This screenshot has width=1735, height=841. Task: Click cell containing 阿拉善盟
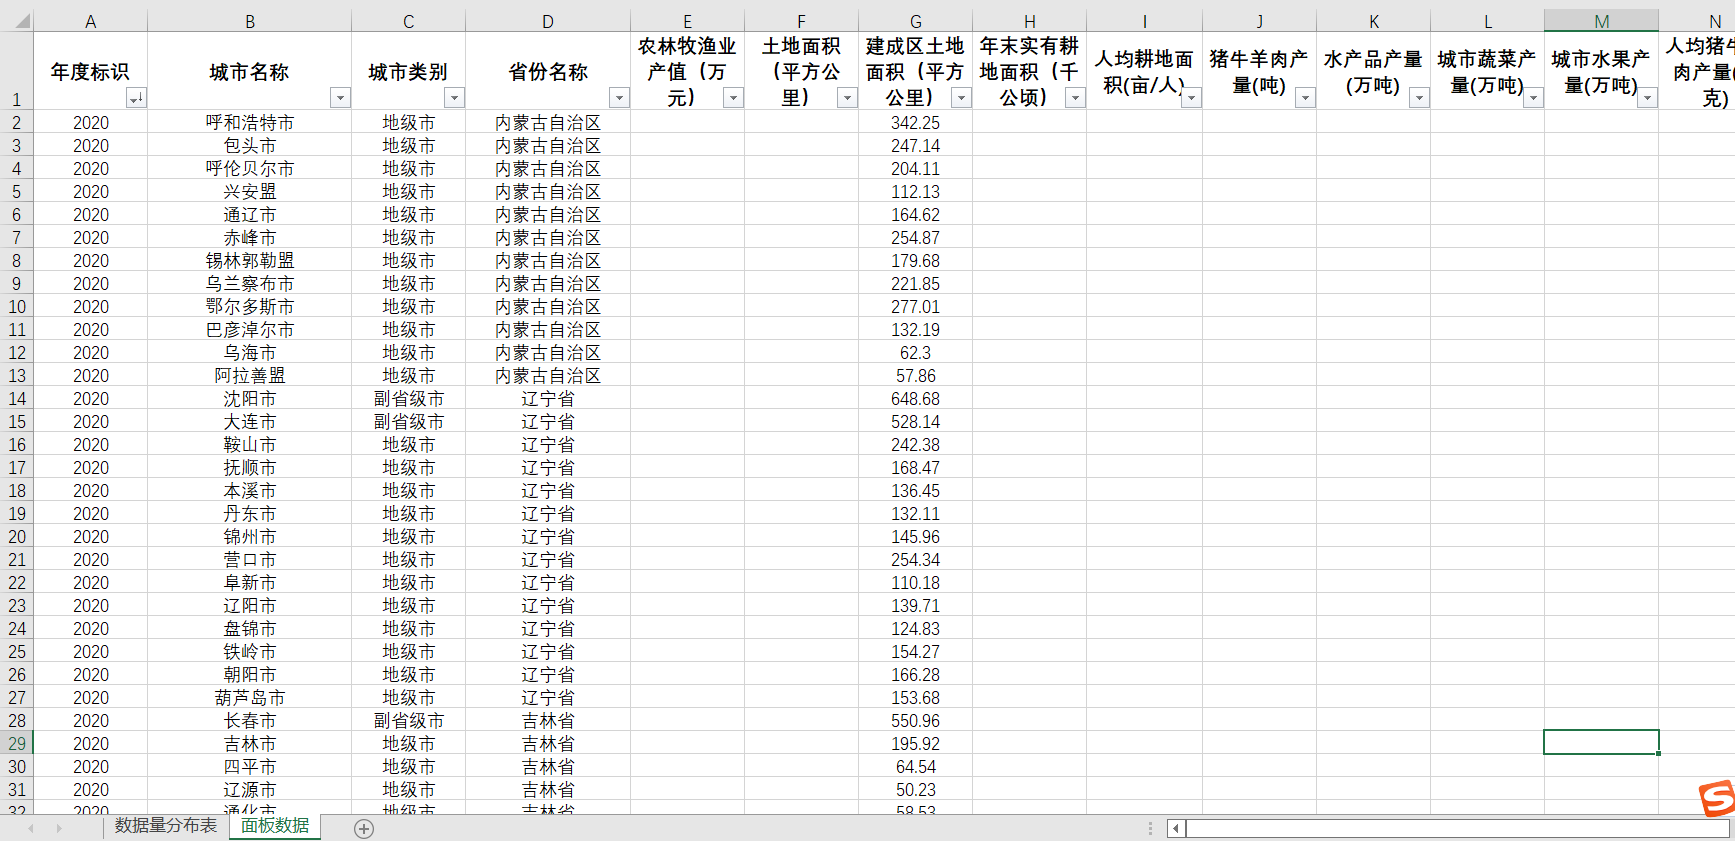(x=249, y=376)
